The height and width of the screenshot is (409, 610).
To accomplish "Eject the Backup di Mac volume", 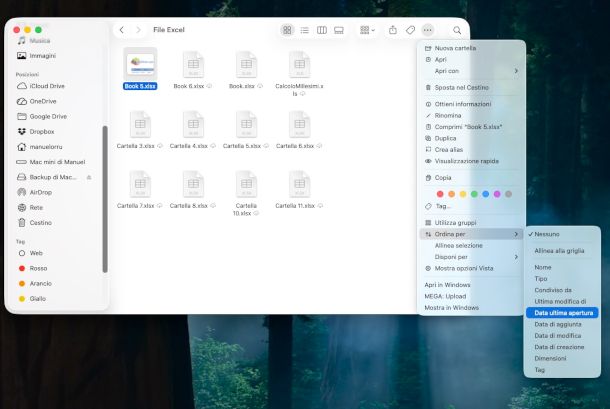I will tap(89, 177).
